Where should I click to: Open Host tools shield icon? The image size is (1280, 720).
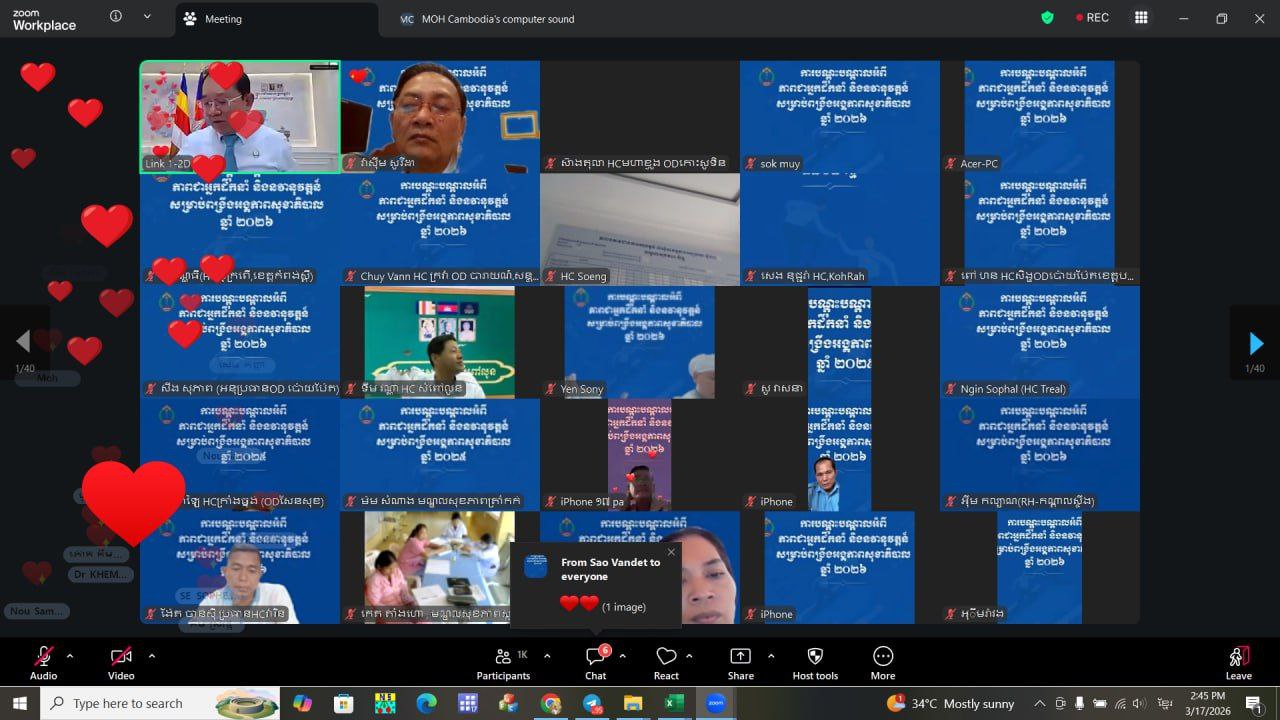click(x=814, y=662)
